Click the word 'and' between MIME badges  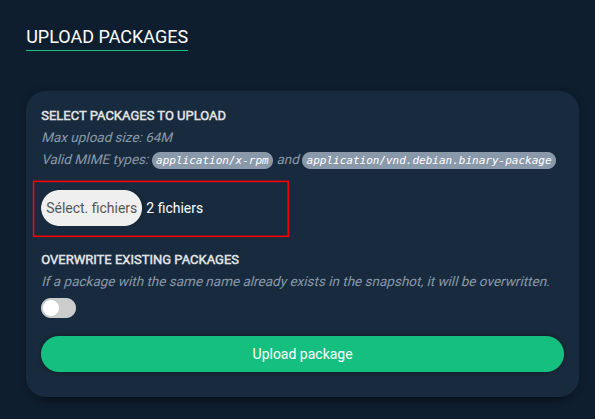coord(288,159)
